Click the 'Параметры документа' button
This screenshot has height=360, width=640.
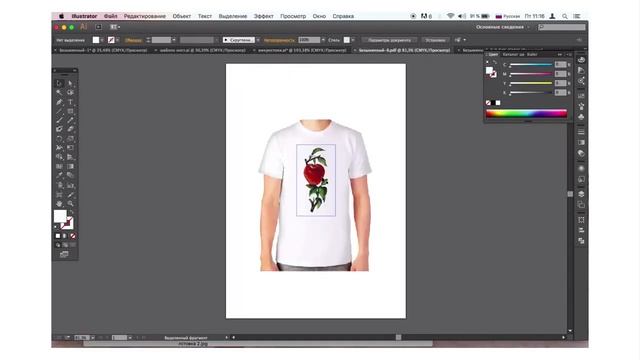point(389,40)
